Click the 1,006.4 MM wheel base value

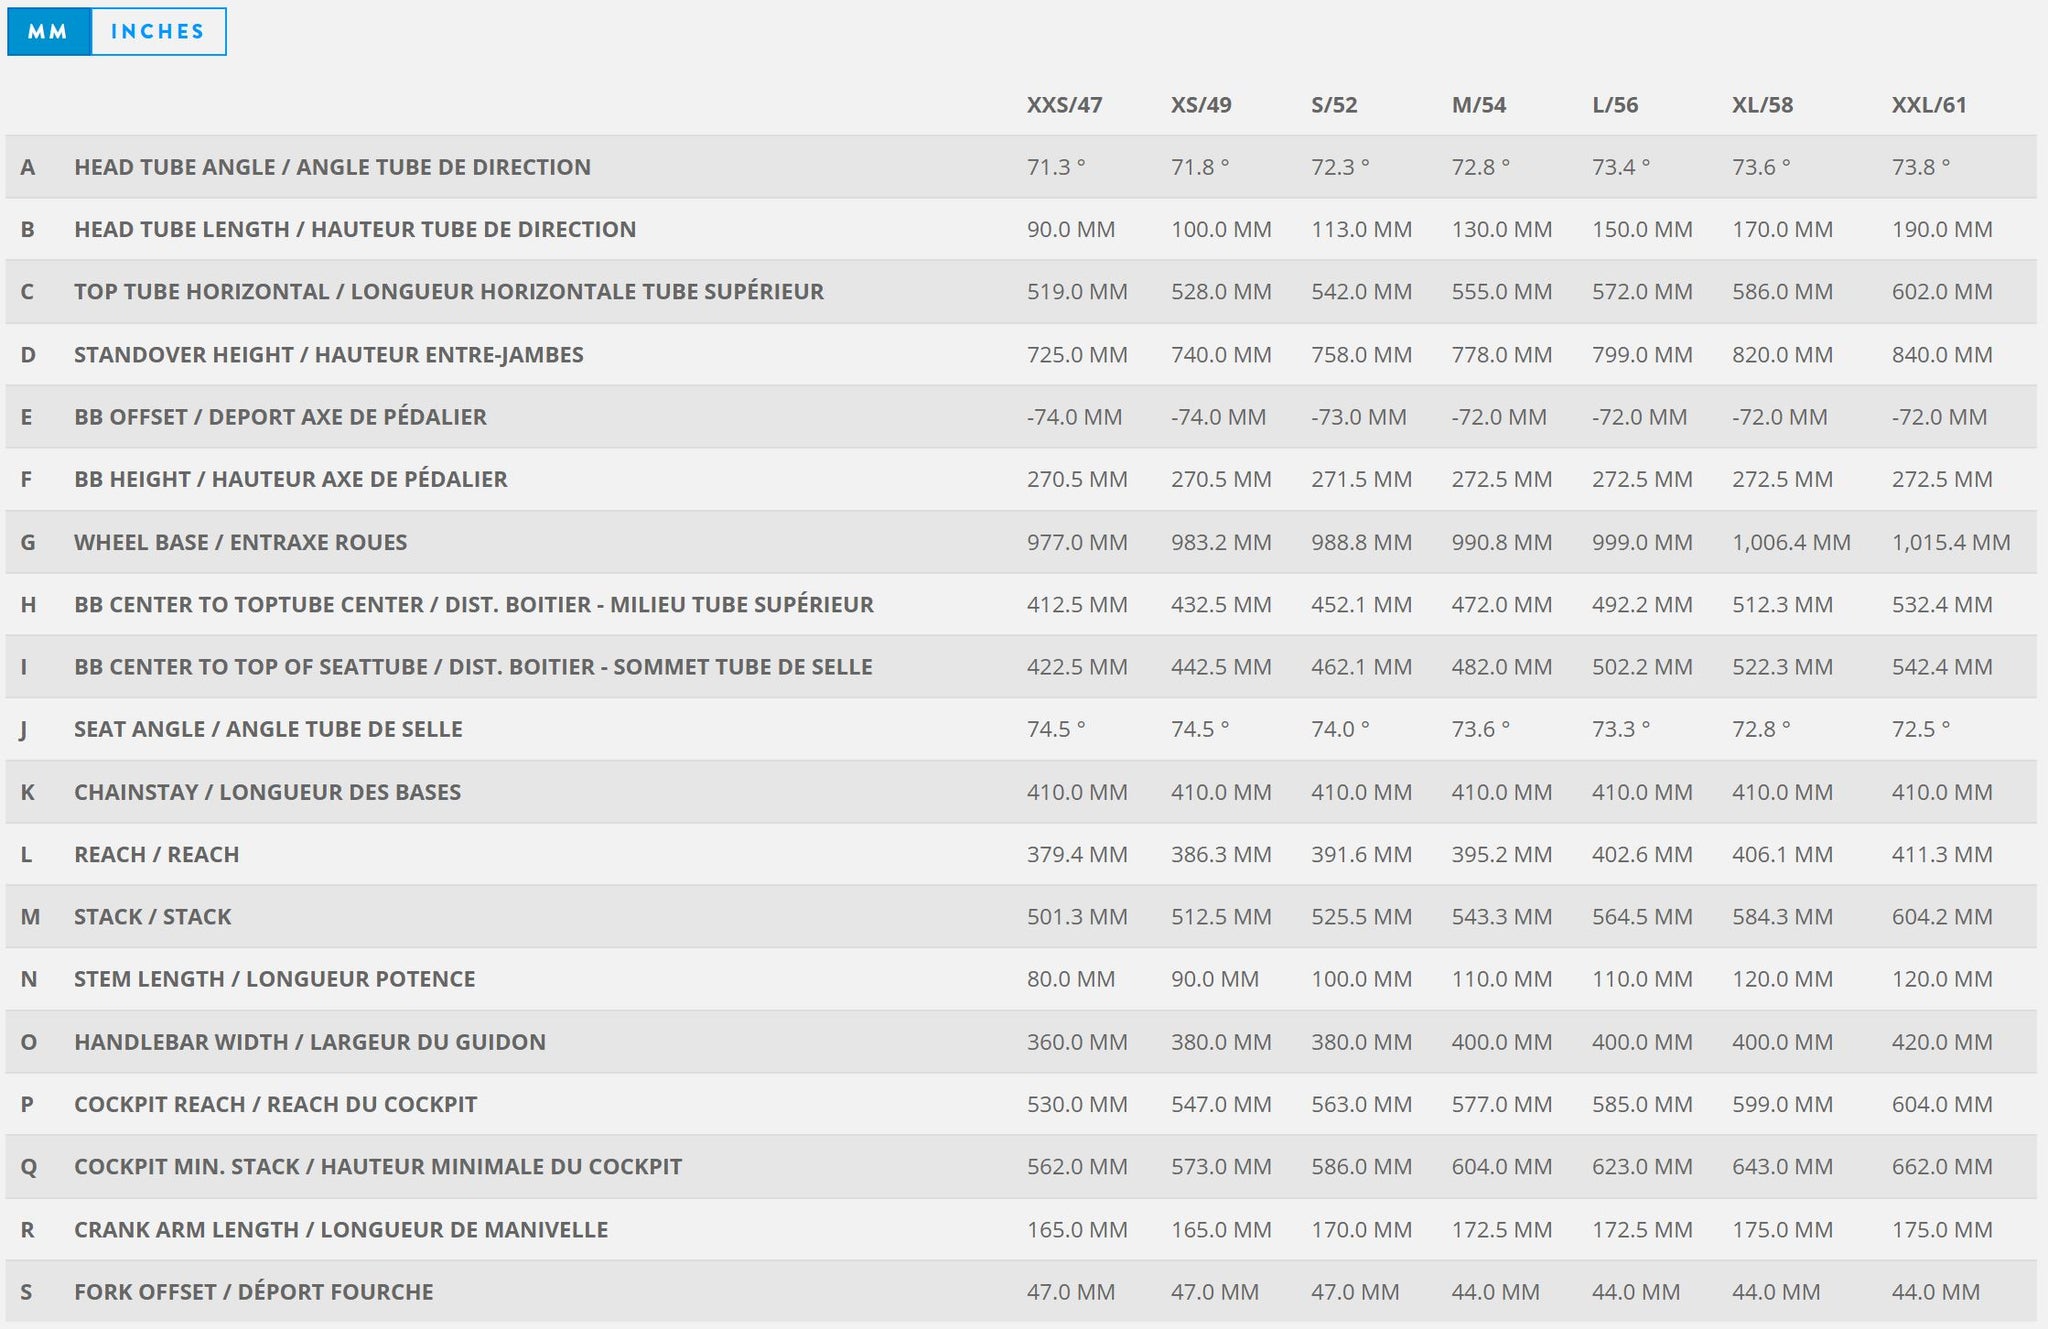(1791, 542)
